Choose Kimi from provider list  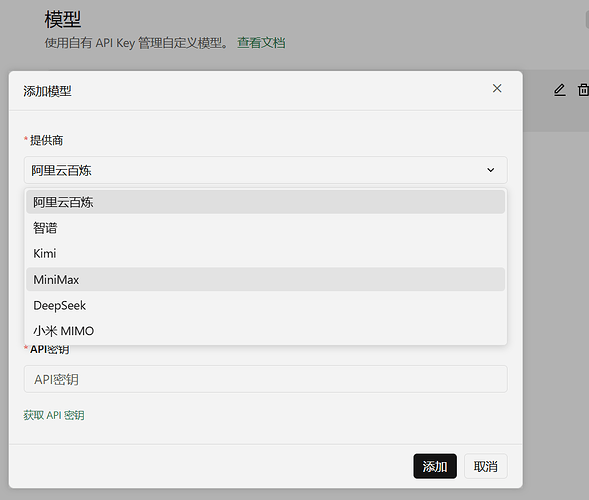click(266, 254)
